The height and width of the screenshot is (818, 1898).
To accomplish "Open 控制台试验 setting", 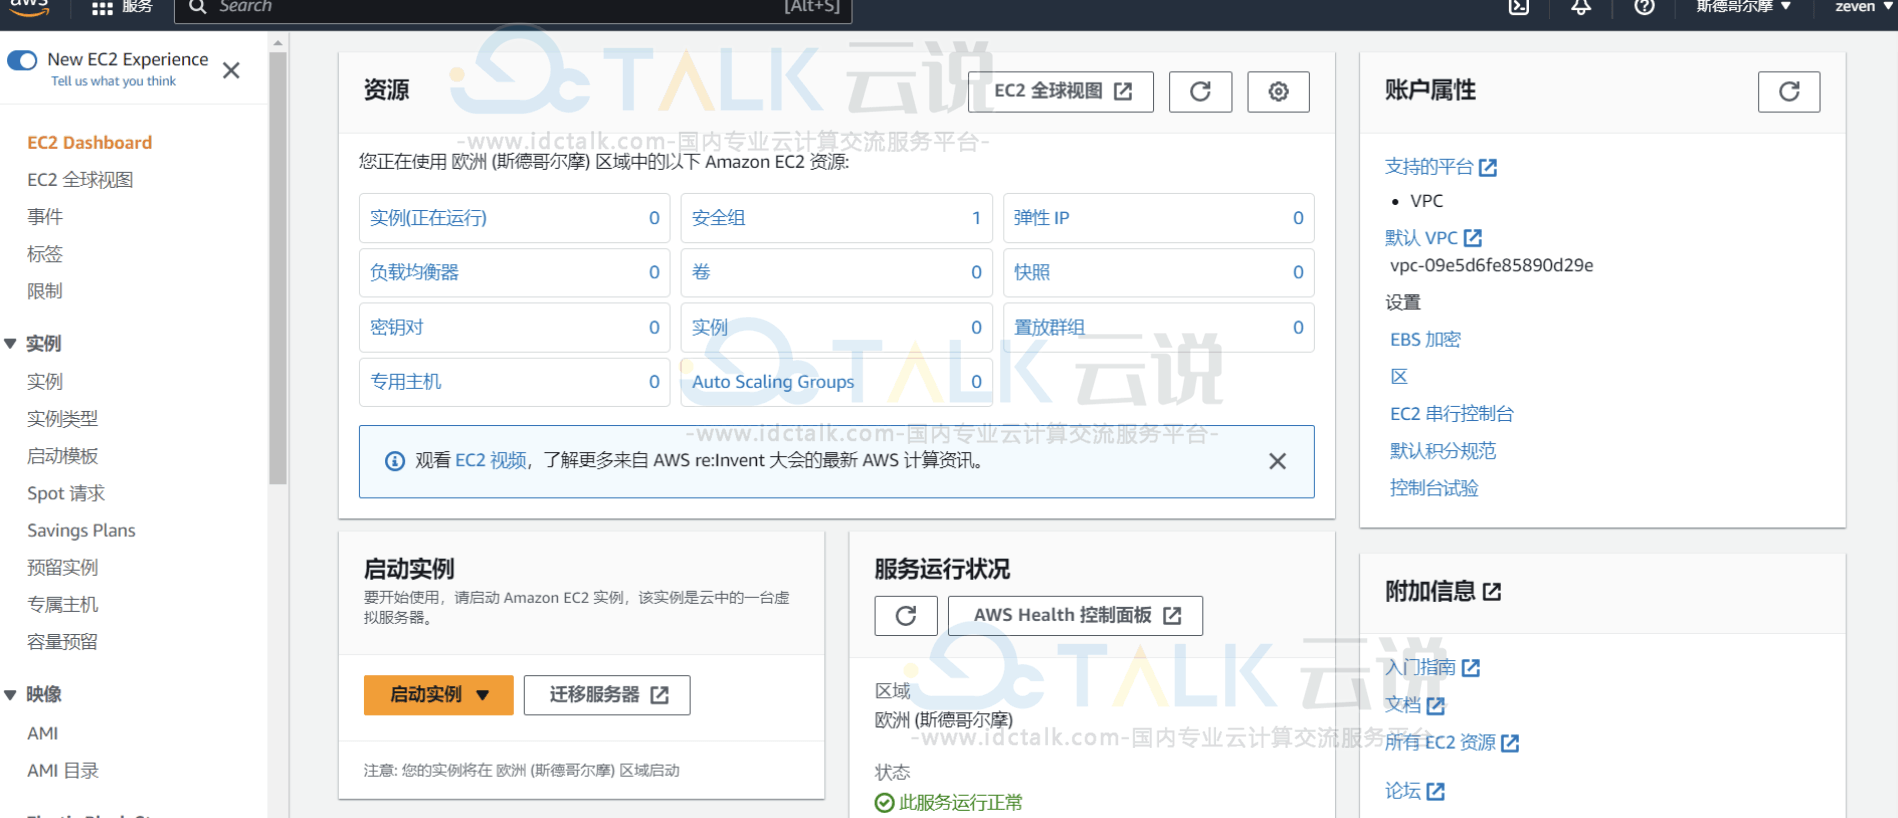I will 1434,488.
